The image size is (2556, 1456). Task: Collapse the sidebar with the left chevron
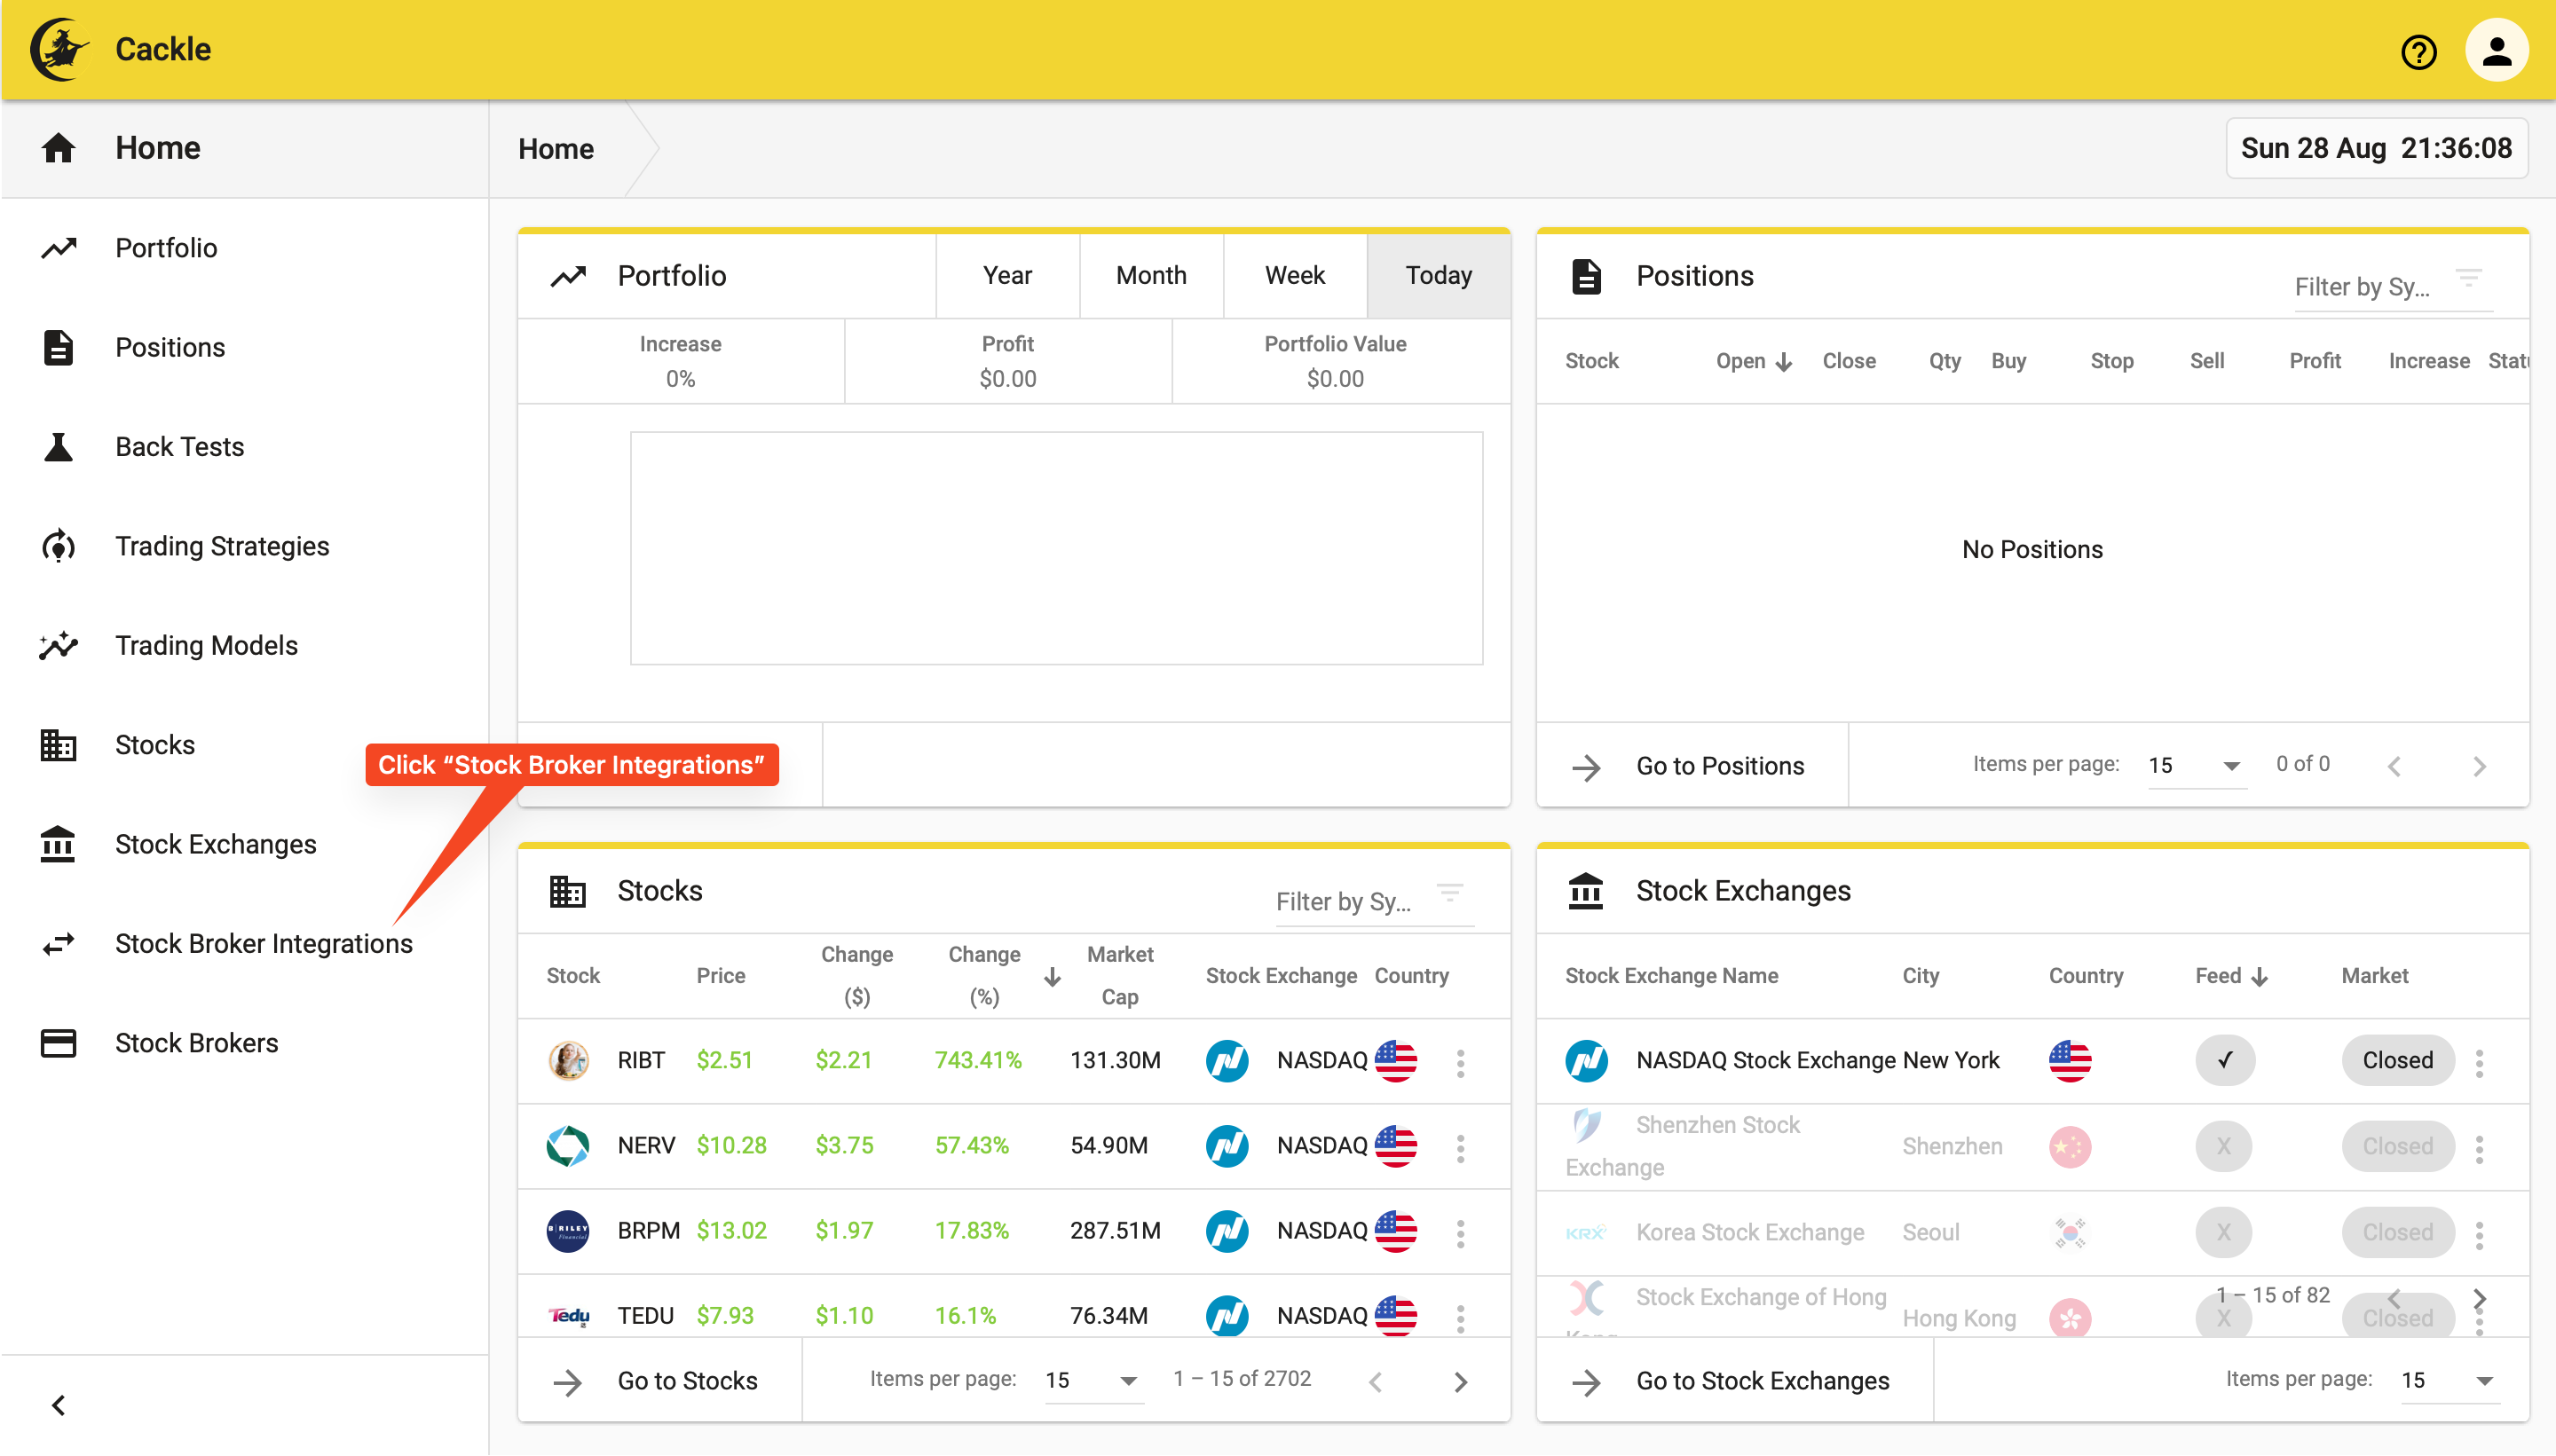(x=58, y=1405)
